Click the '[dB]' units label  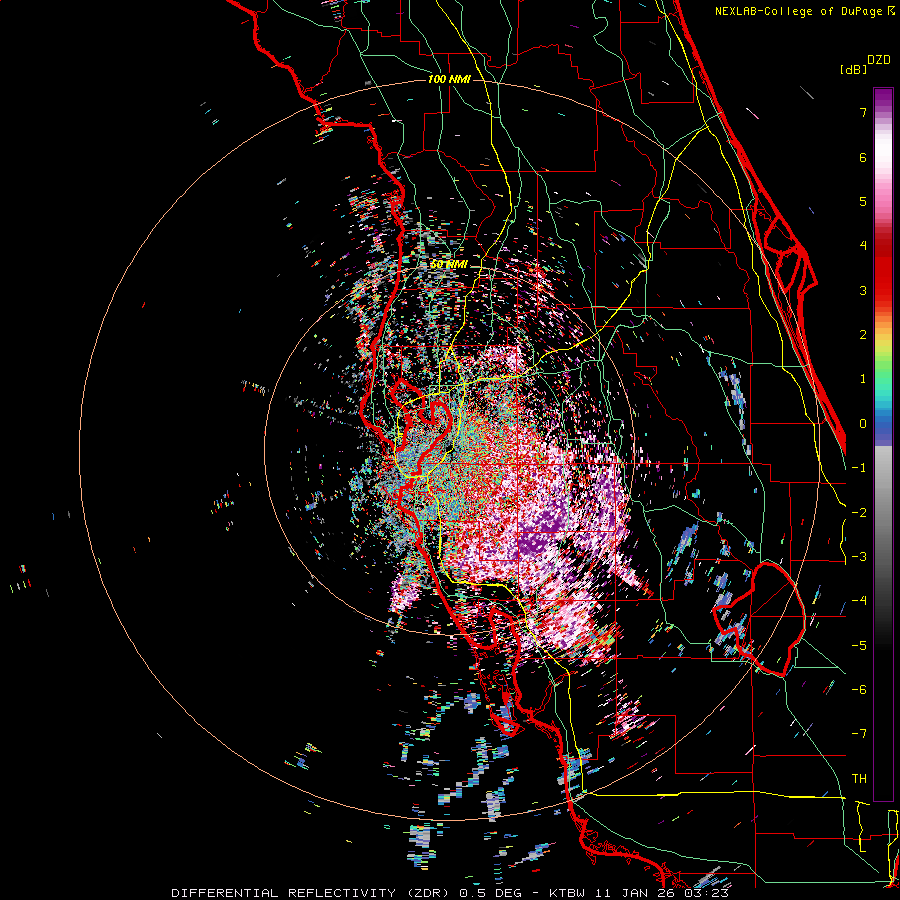pos(854,69)
